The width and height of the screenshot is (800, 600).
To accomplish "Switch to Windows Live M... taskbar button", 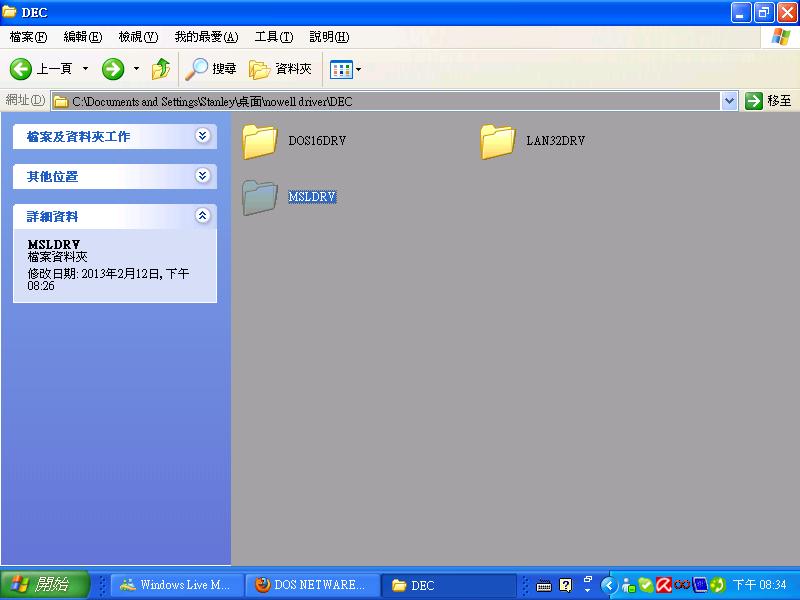I will click(x=176, y=585).
